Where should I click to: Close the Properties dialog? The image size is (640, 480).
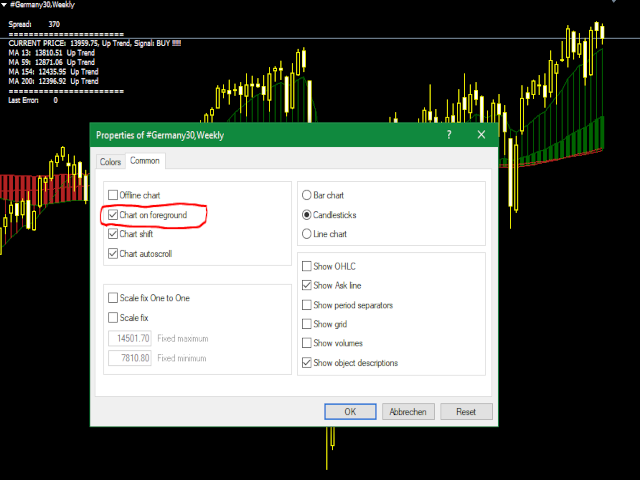click(x=481, y=135)
